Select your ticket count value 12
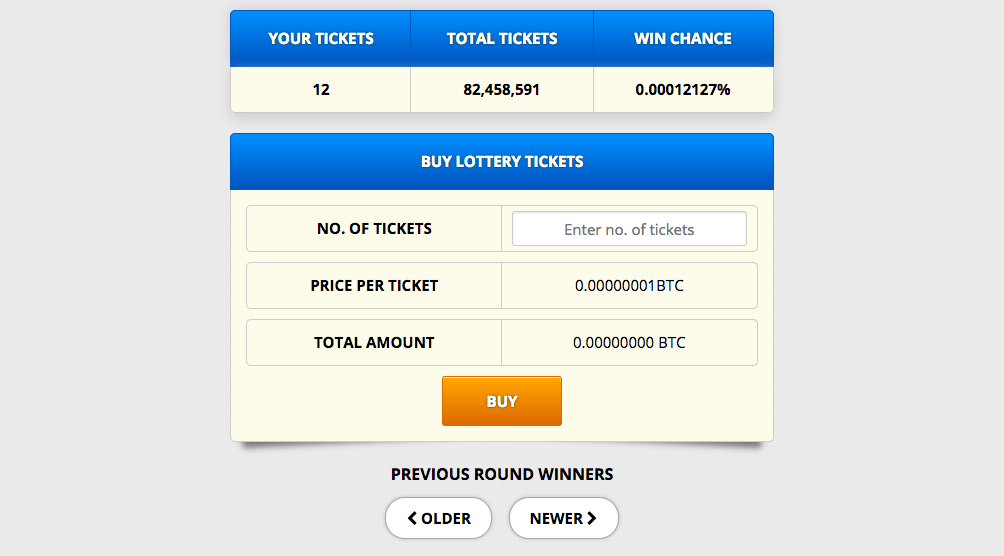This screenshot has width=1004, height=556. (321, 90)
